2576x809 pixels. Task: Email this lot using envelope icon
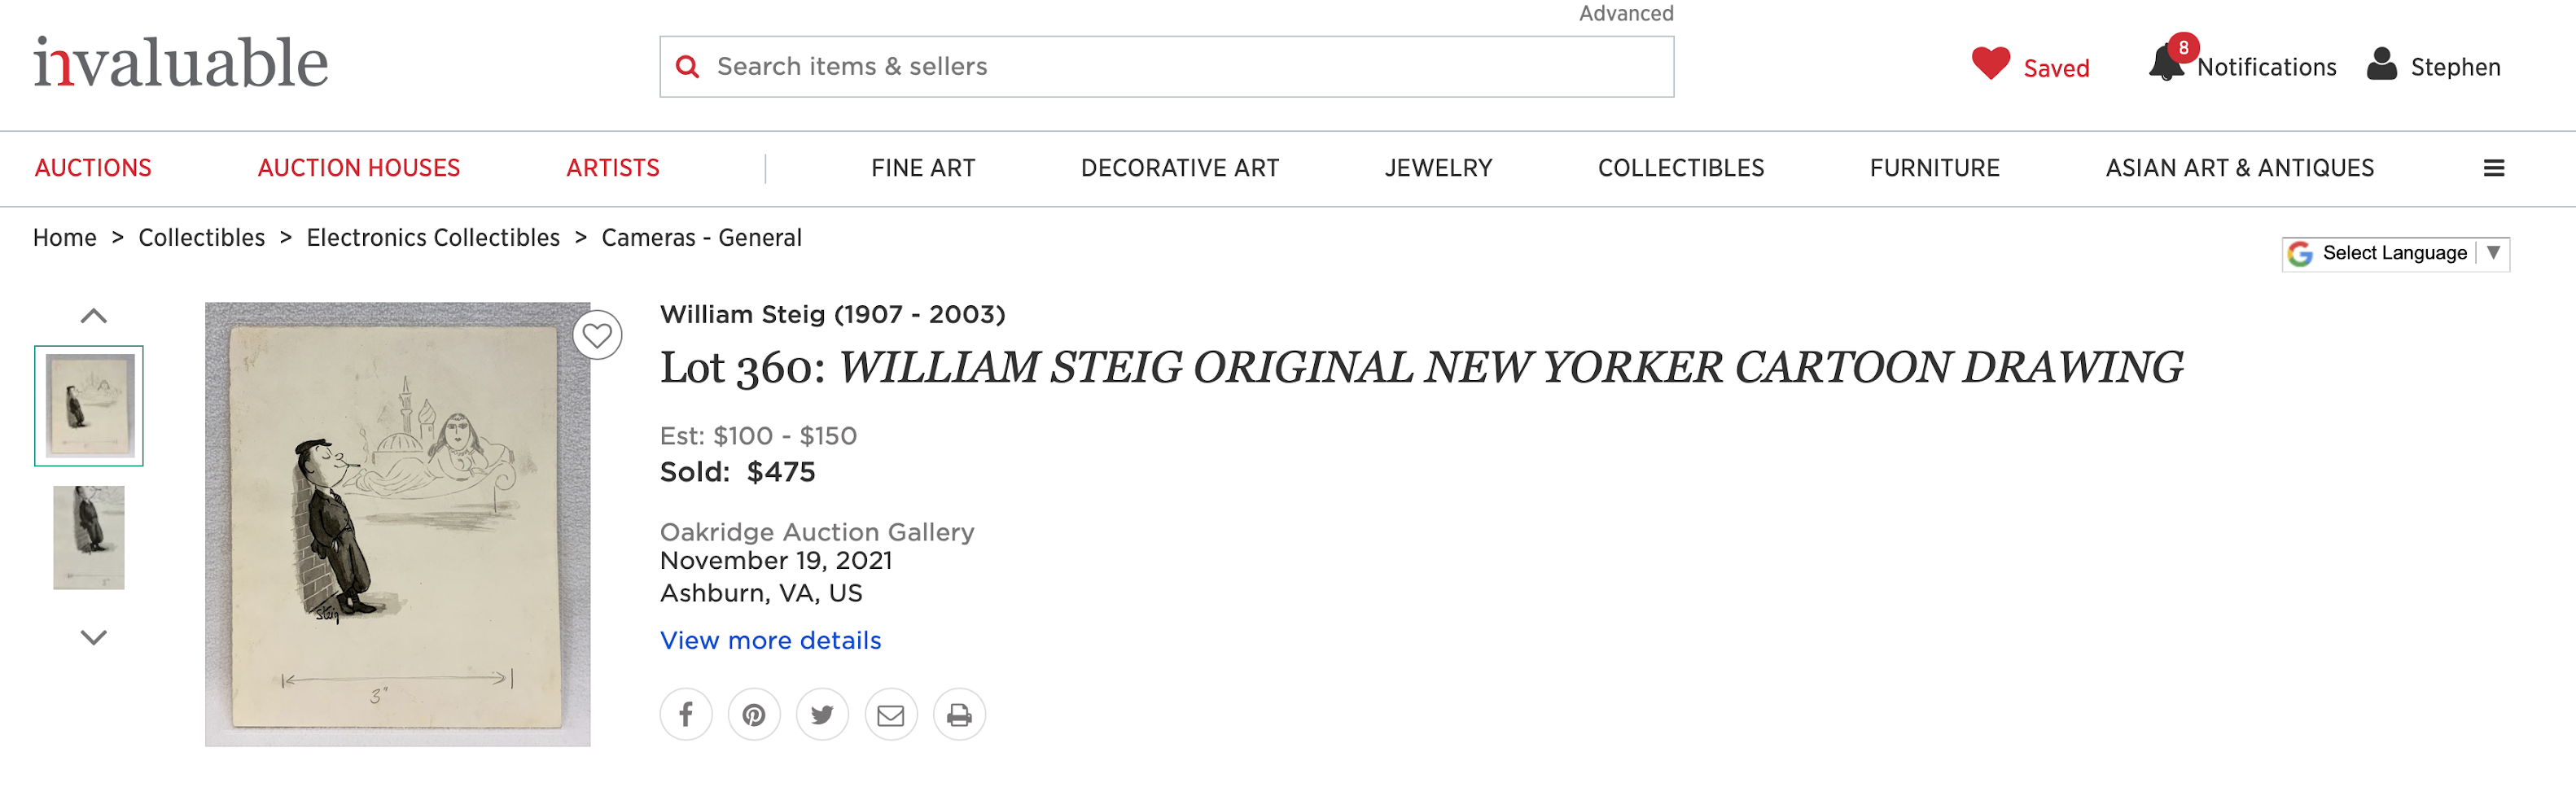pyautogui.click(x=891, y=715)
